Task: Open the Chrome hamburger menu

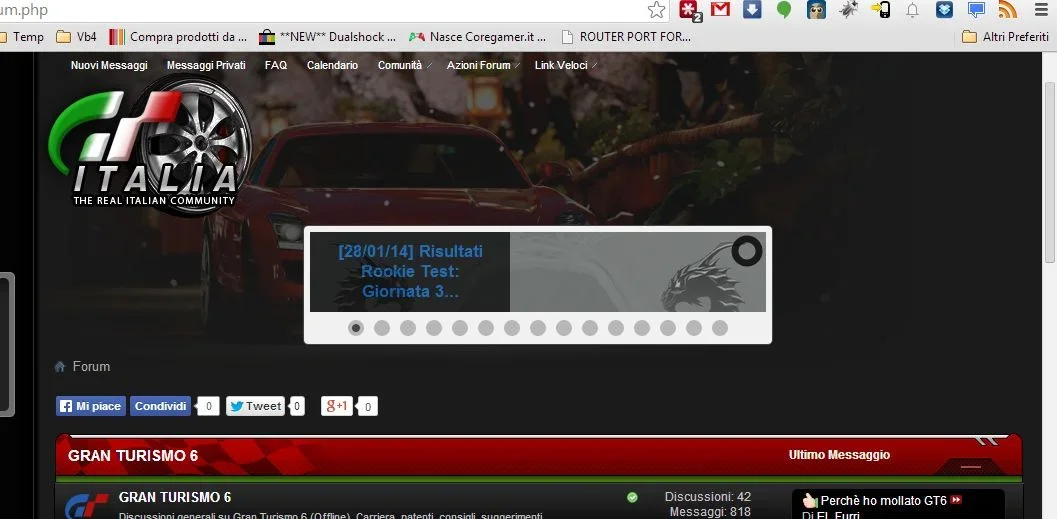Action: tap(1042, 9)
